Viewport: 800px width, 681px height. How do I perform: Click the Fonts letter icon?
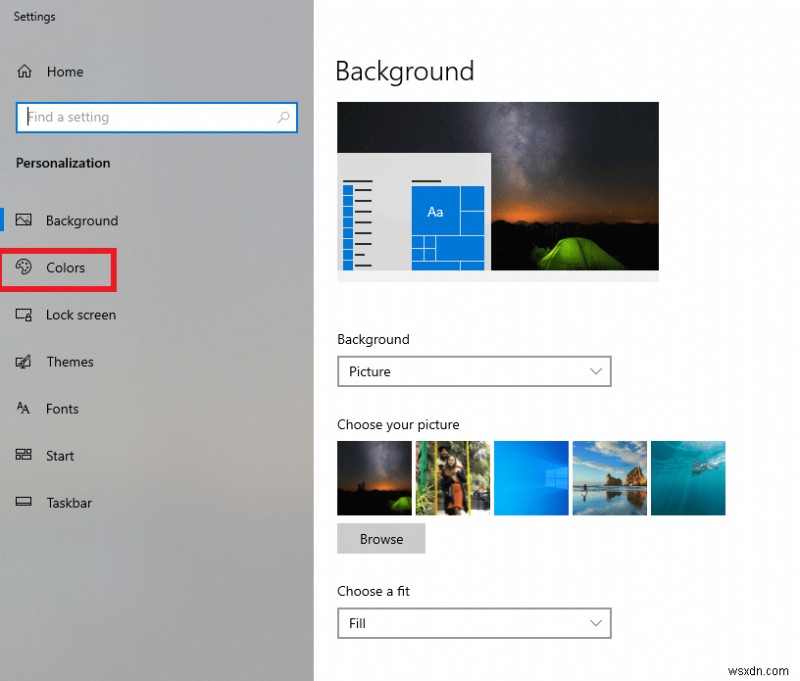coord(23,408)
